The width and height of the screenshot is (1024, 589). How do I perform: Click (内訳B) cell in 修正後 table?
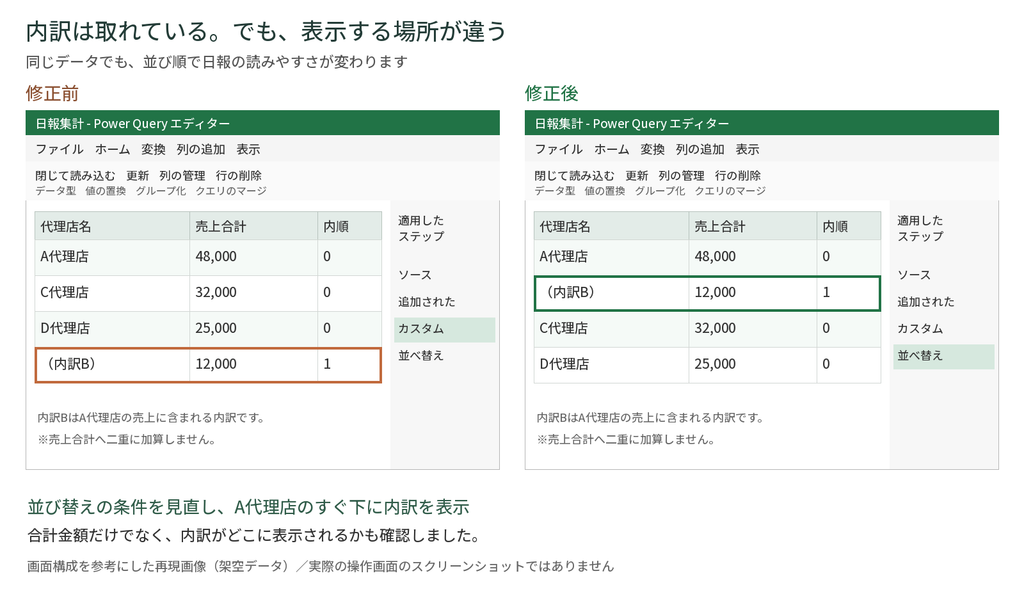(611, 293)
